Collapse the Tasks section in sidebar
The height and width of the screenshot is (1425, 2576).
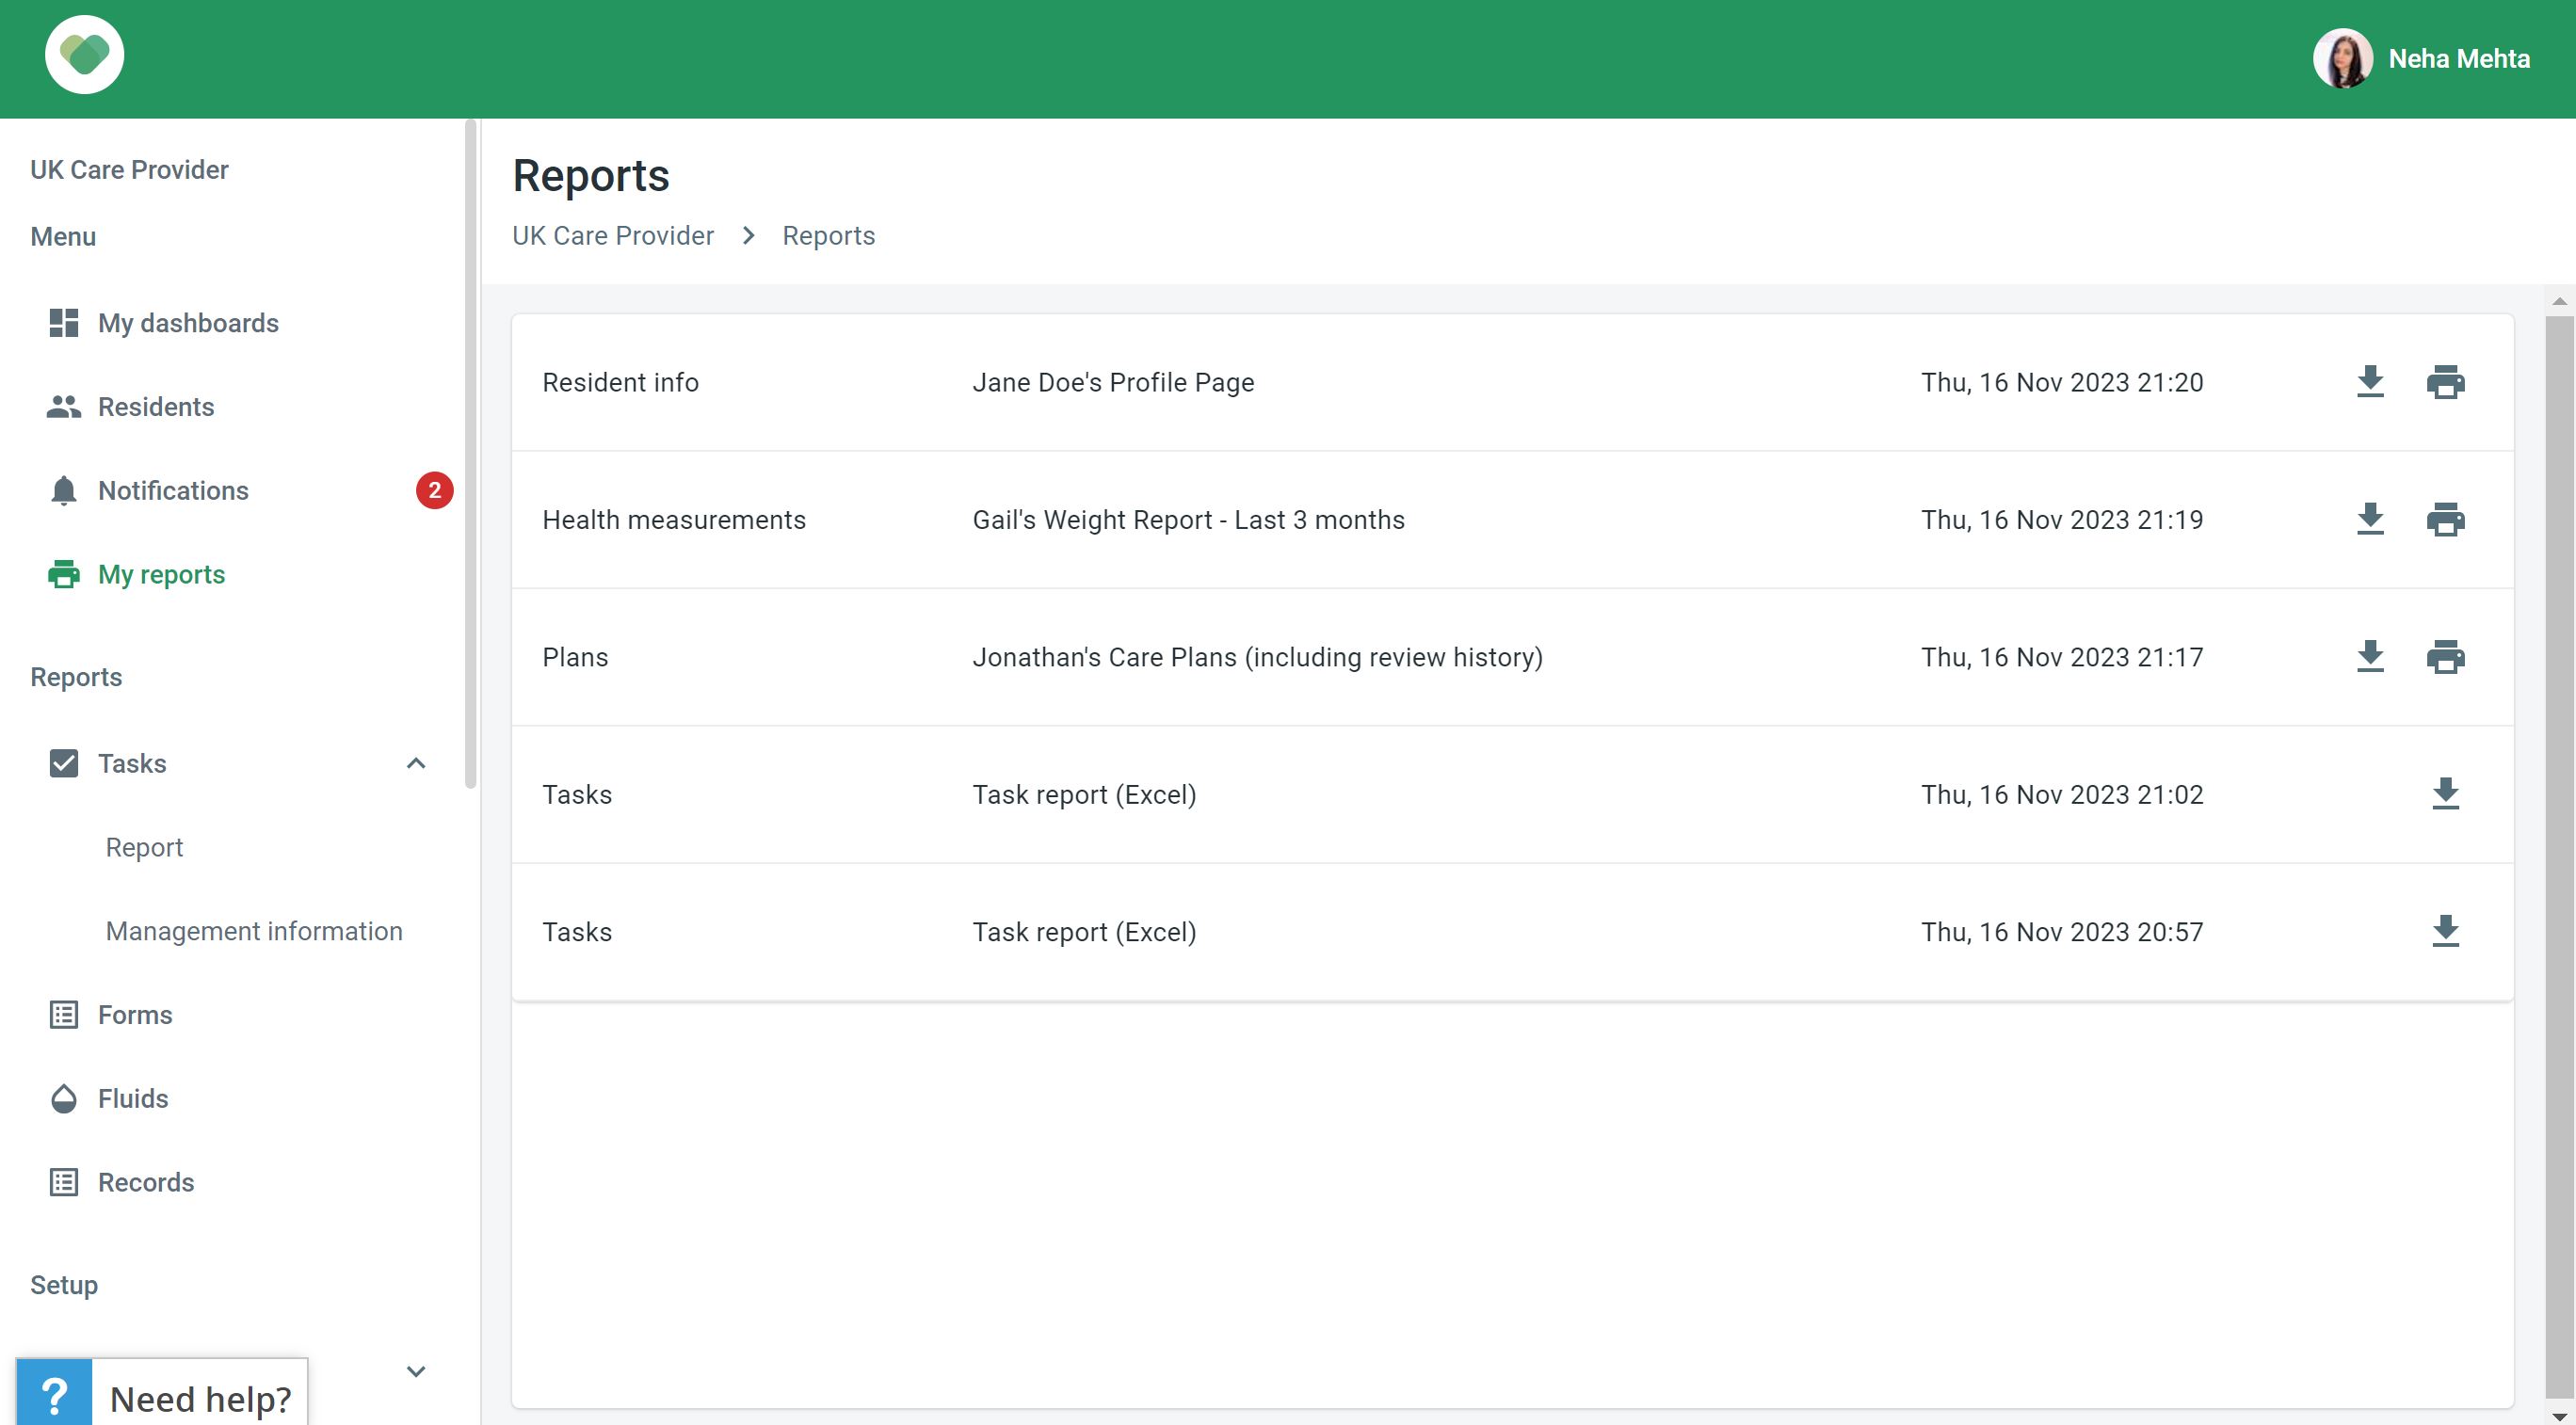pos(416,763)
